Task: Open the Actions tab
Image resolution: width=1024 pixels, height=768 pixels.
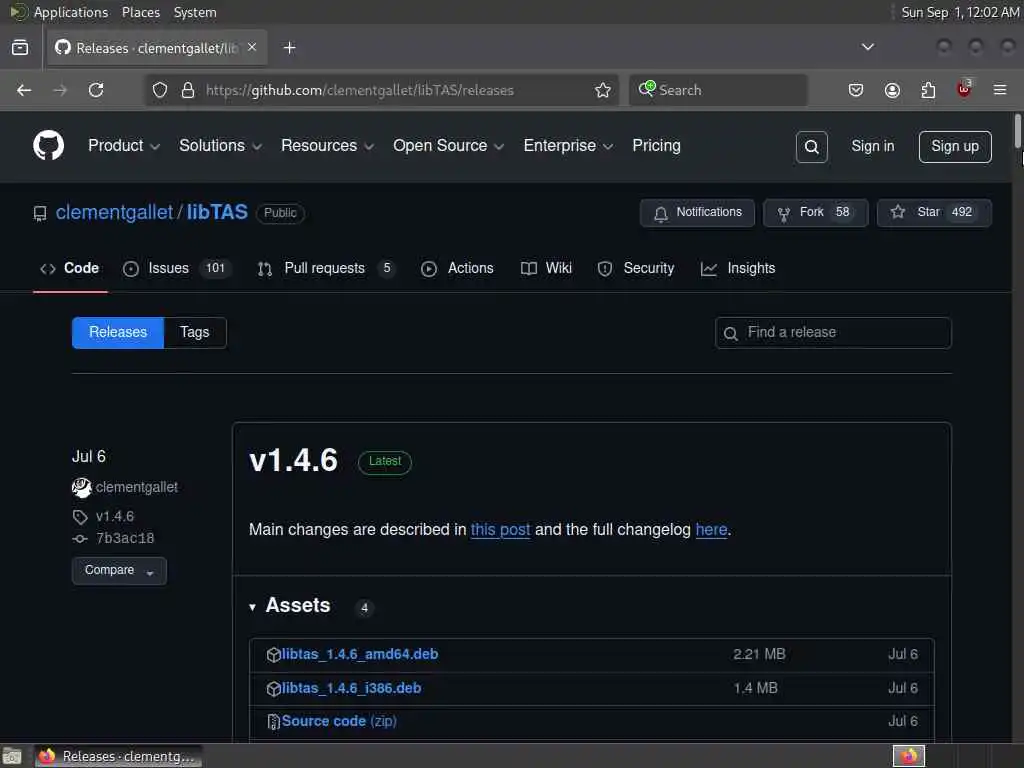Action: coord(457,268)
